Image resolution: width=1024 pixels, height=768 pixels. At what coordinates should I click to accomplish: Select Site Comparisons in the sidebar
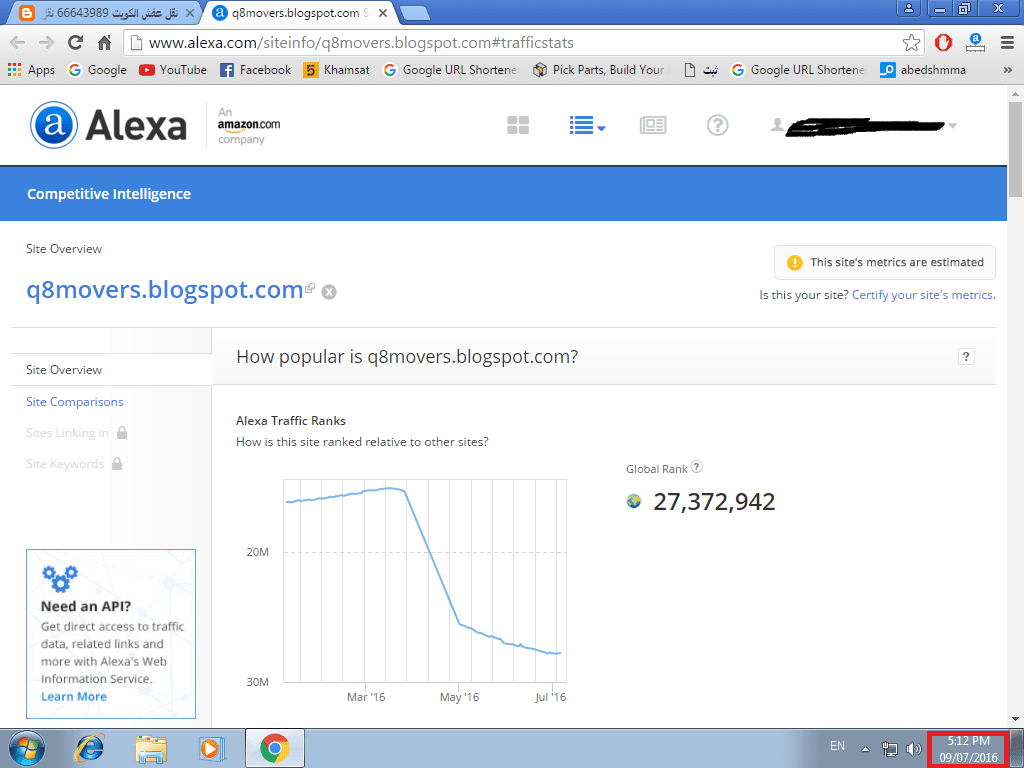pyautogui.click(x=74, y=402)
